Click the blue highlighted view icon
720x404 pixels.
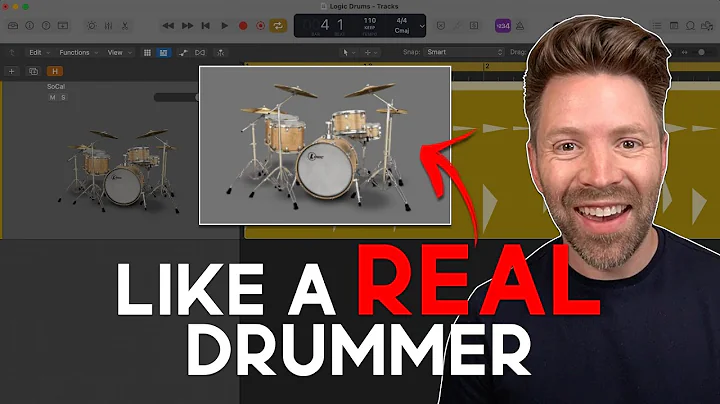click(163, 53)
